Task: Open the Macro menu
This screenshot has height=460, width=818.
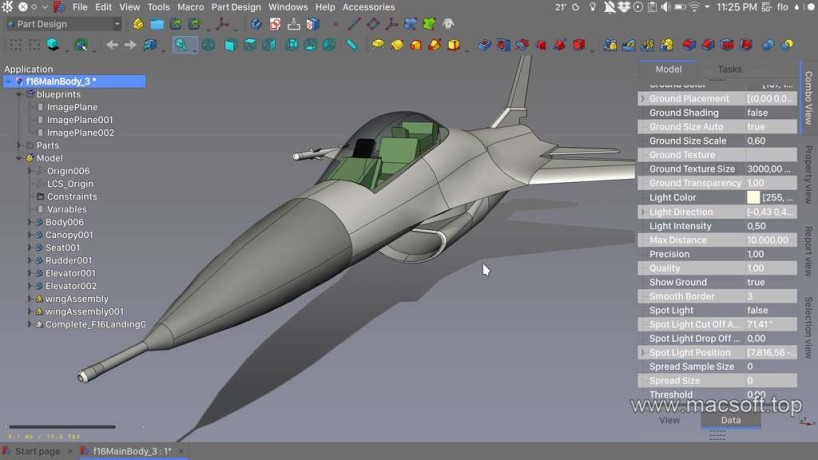Action: coord(190,7)
